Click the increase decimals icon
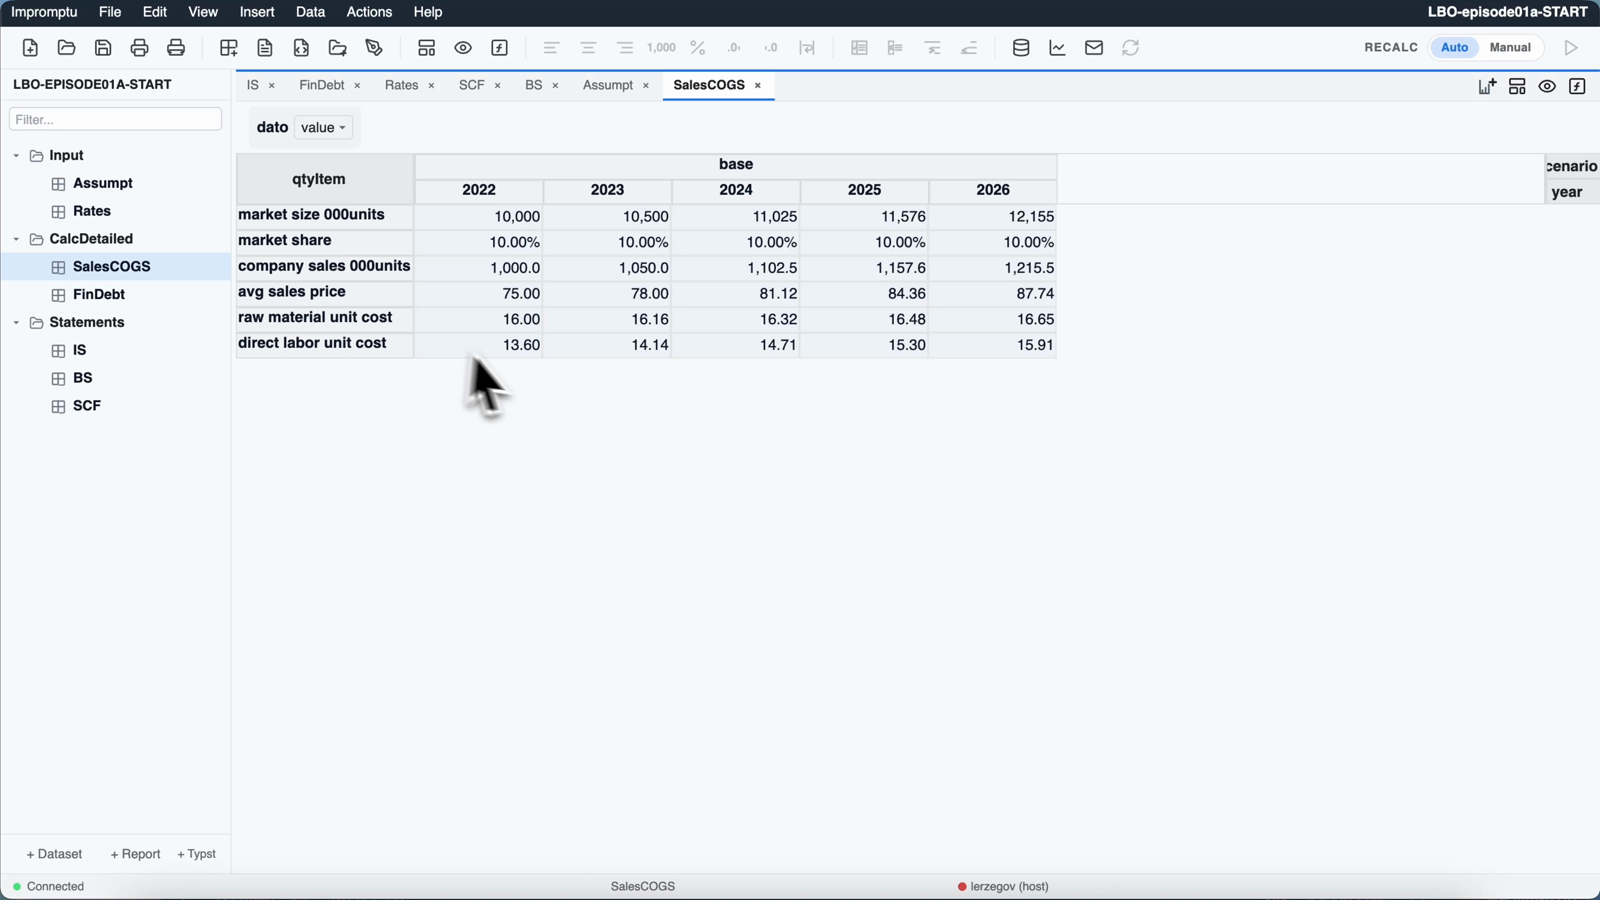Viewport: 1600px width, 900px height. pos(735,48)
